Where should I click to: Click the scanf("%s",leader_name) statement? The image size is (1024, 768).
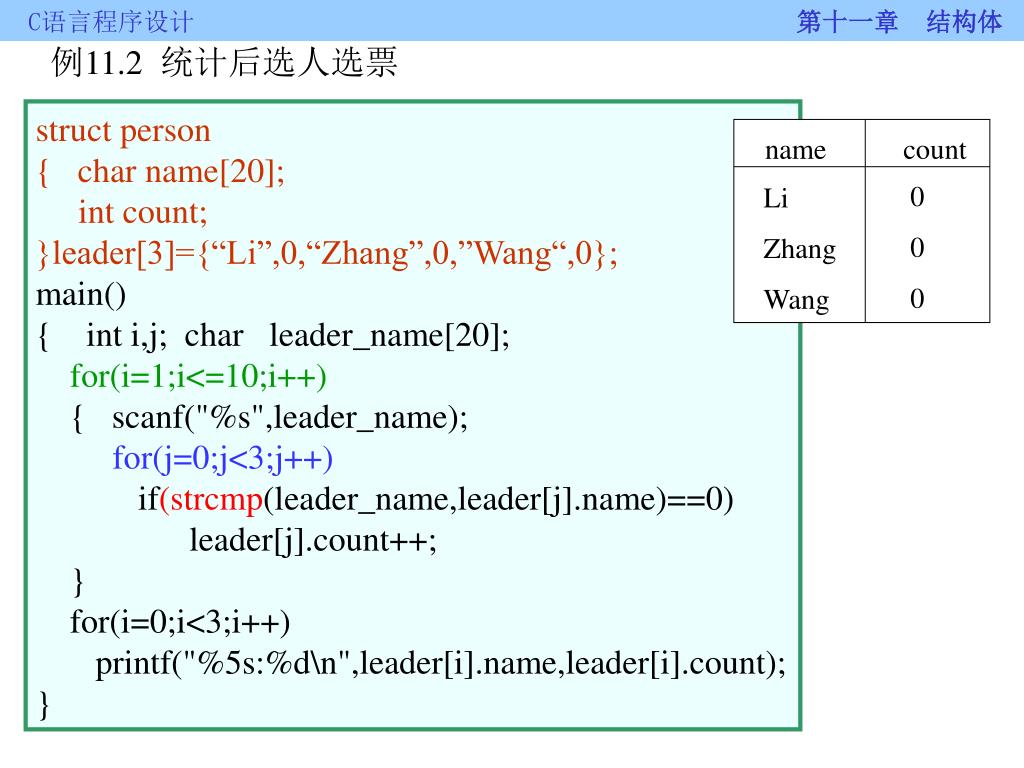coord(290,418)
